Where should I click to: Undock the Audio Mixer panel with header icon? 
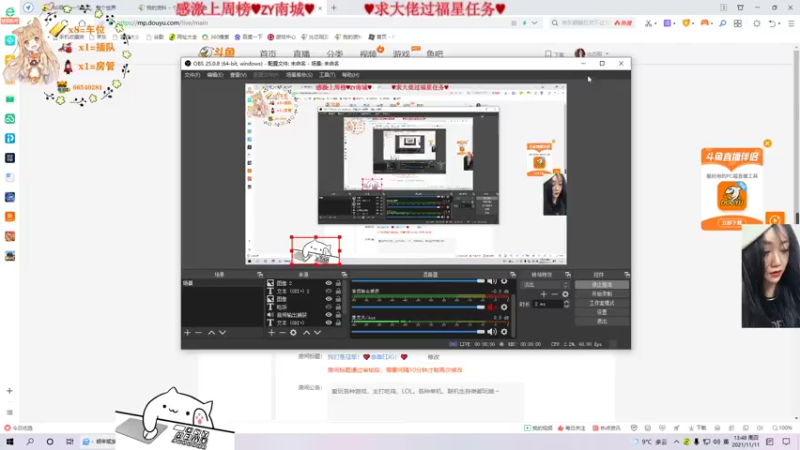pos(513,274)
